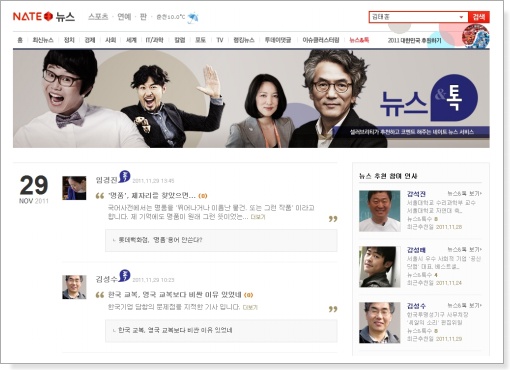The height and width of the screenshot is (370, 510).
Task: Open the umbrella weather icon
Action: pyautogui.click(x=193, y=17)
